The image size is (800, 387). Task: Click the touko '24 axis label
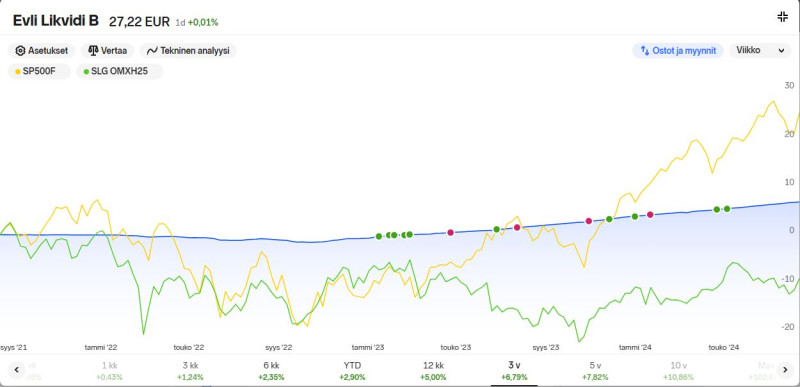pyautogui.click(x=723, y=348)
